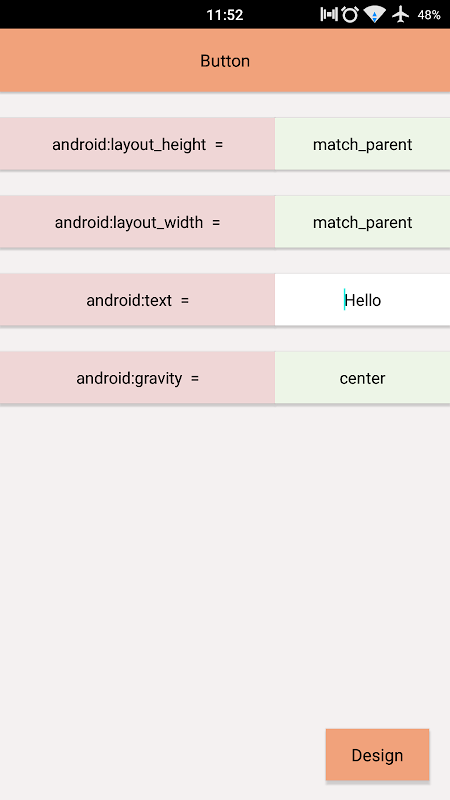Select the android:text attribute label

click(129, 300)
